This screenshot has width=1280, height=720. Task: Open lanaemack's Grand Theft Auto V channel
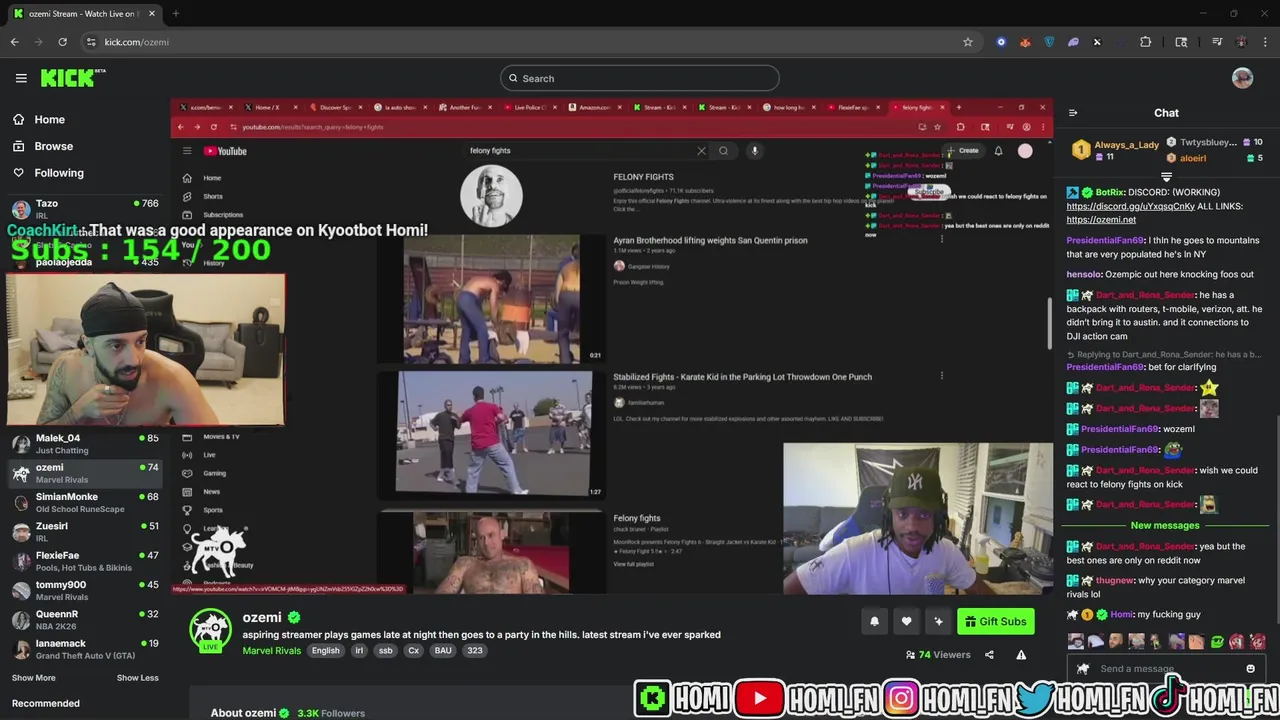click(x=85, y=649)
